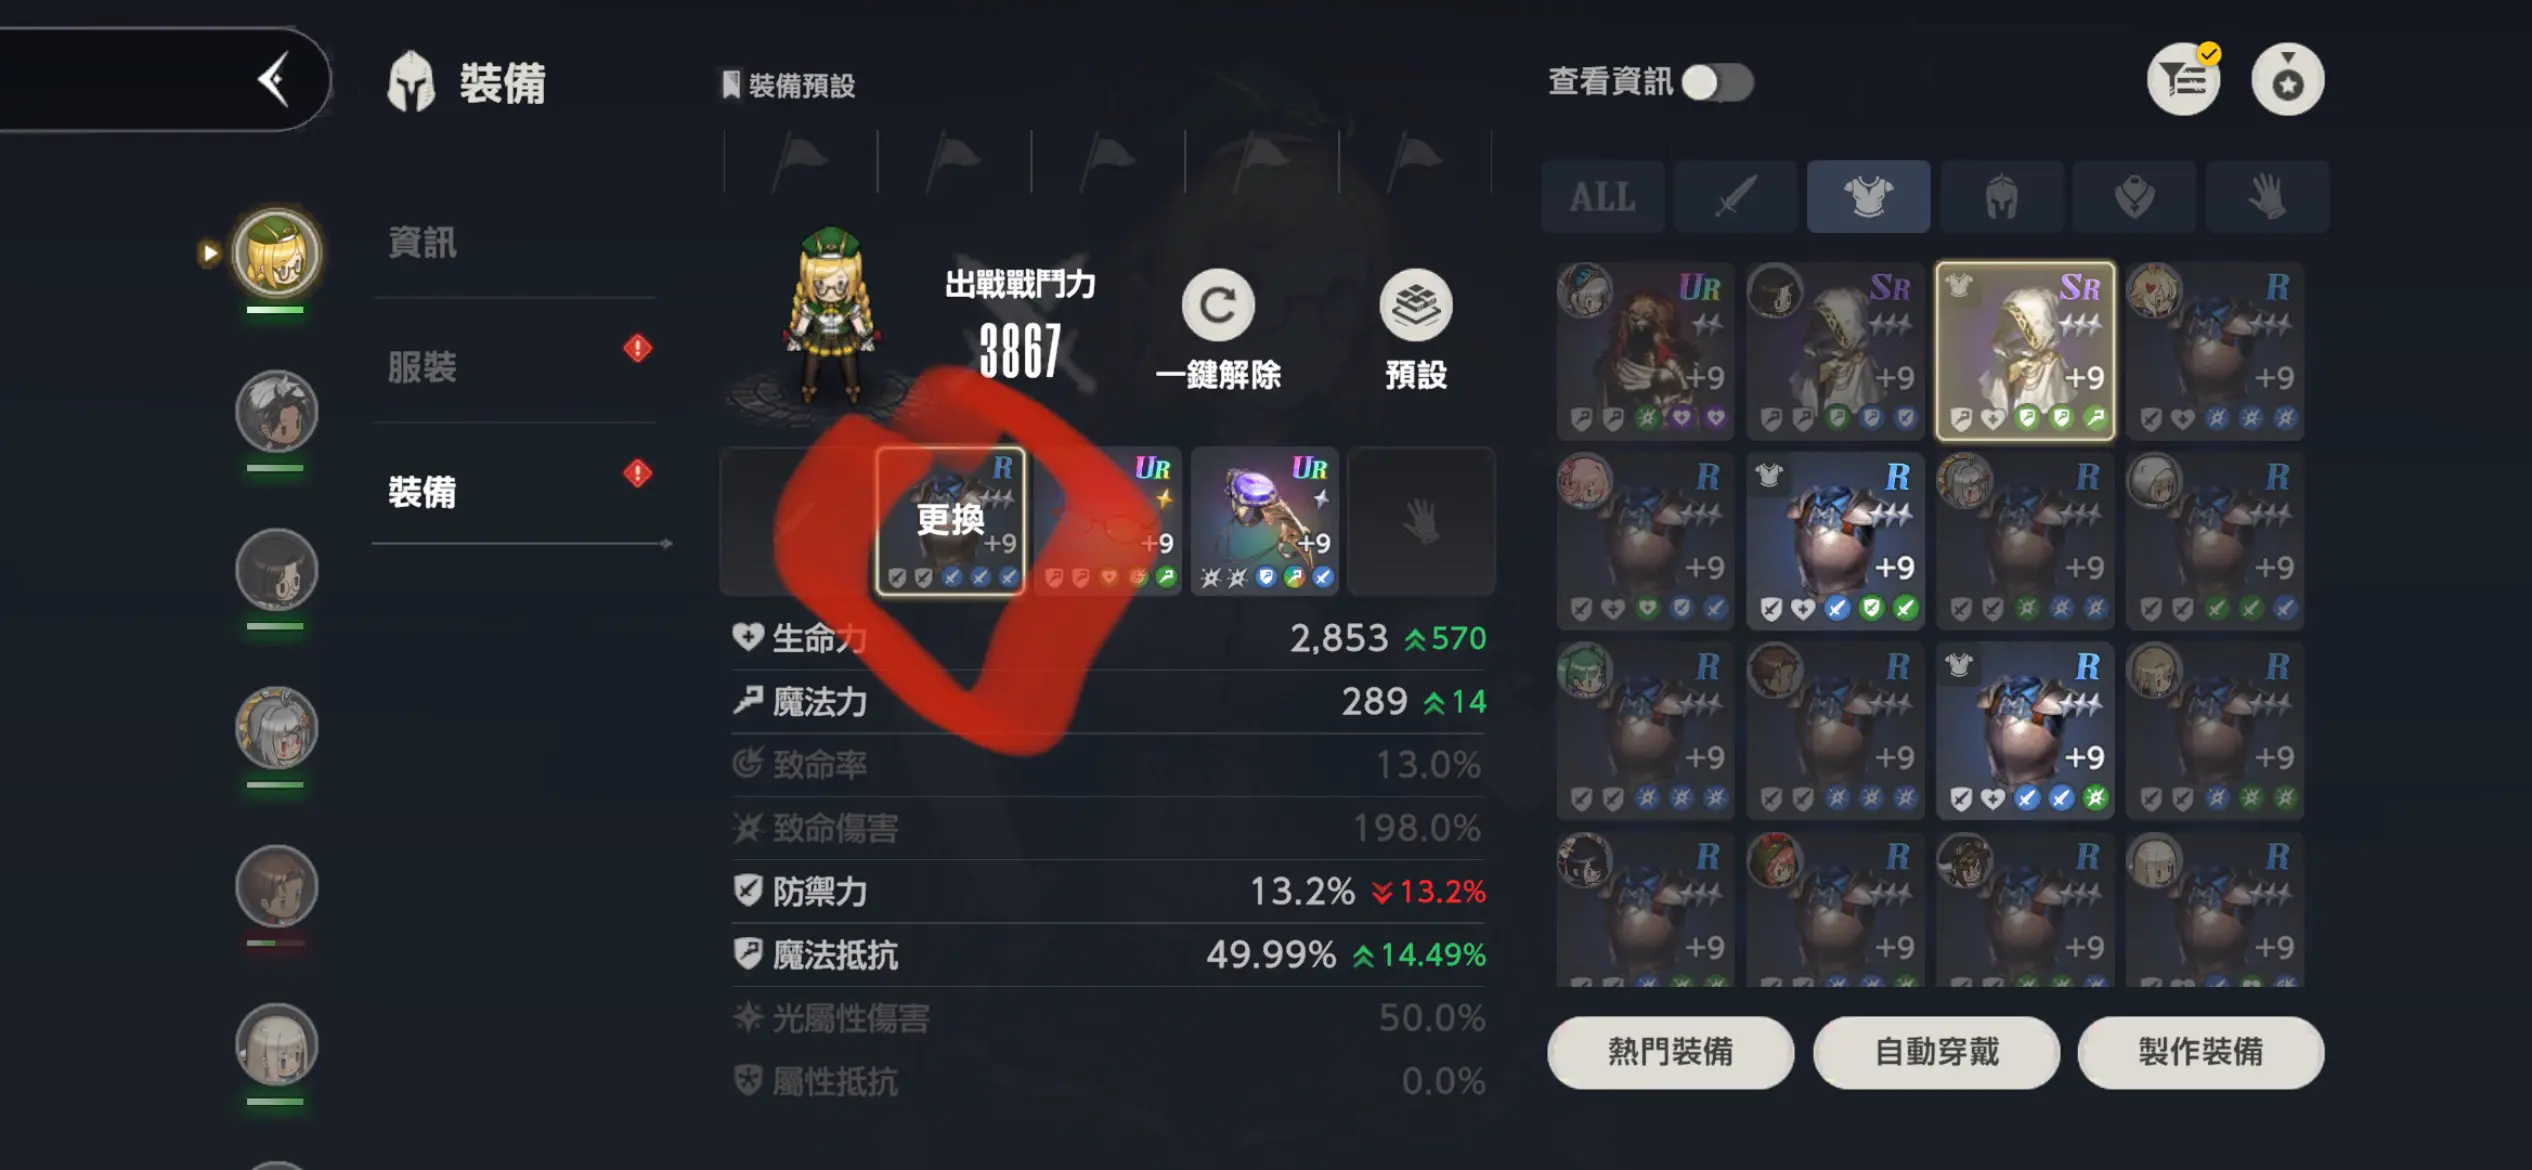Select the necklace accessory filter tab
2532x1170 pixels.
pos(2134,196)
